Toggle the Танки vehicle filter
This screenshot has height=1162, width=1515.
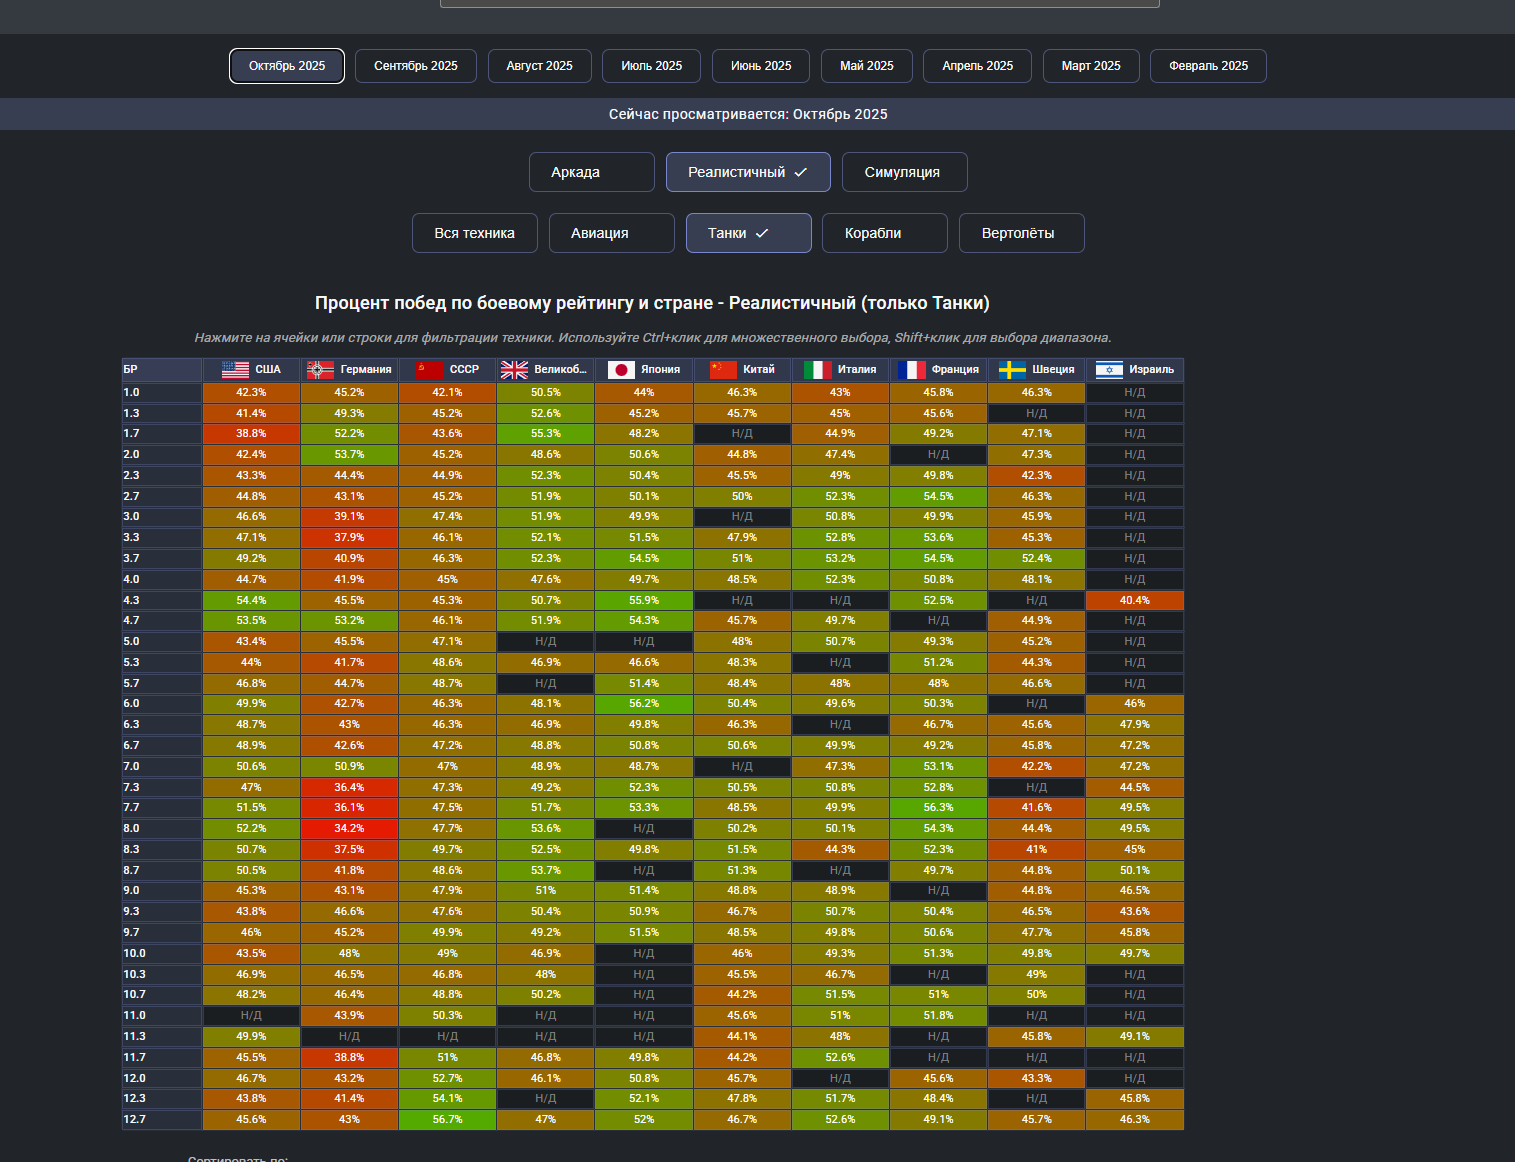pyautogui.click(x=749, y=233)
